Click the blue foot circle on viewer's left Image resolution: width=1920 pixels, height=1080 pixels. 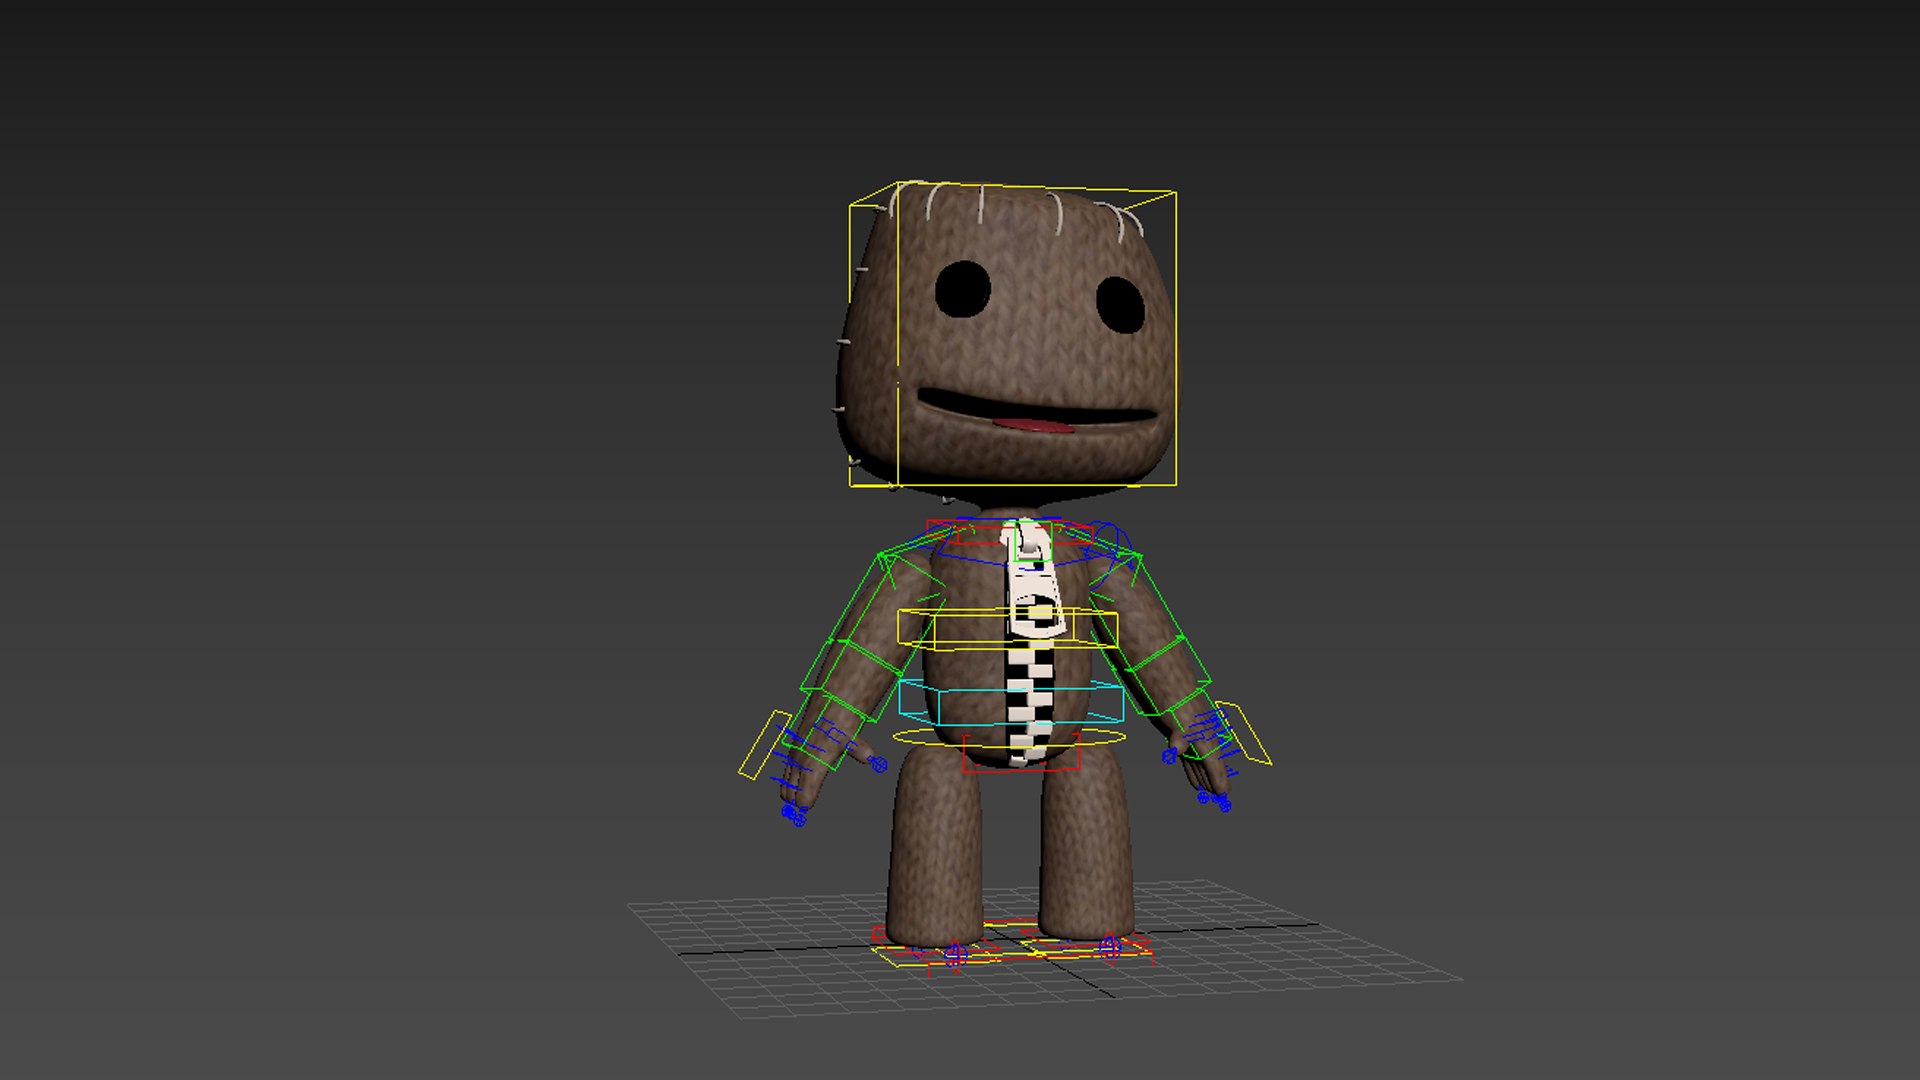tap(955, 954)
